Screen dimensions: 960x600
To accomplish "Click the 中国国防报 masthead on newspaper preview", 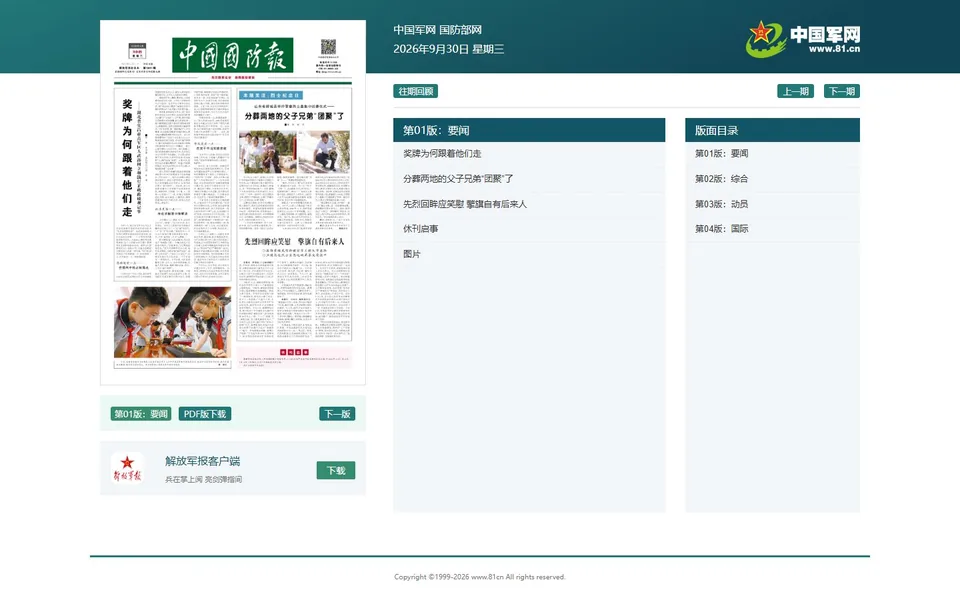I will point(233,55).
